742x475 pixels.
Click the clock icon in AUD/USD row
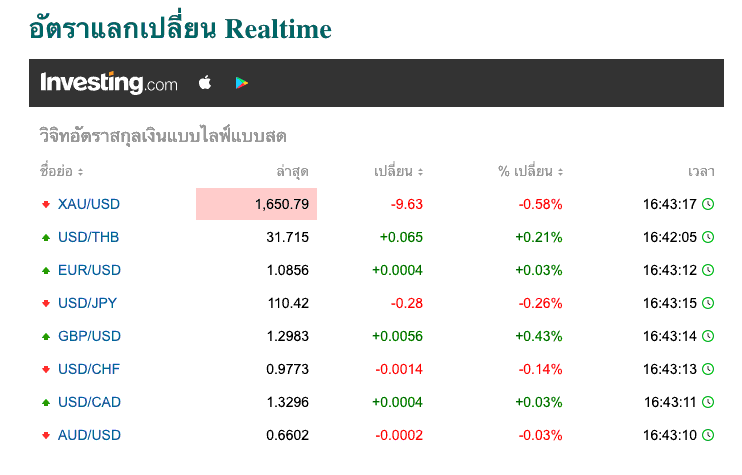pyautogui.click(x=707, y=435)
